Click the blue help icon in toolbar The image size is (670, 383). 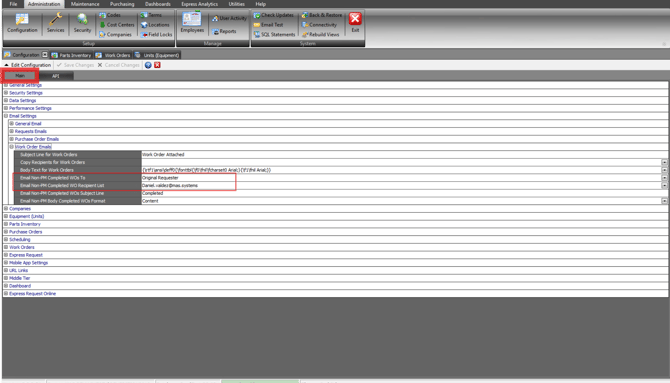tap(148, 65)
